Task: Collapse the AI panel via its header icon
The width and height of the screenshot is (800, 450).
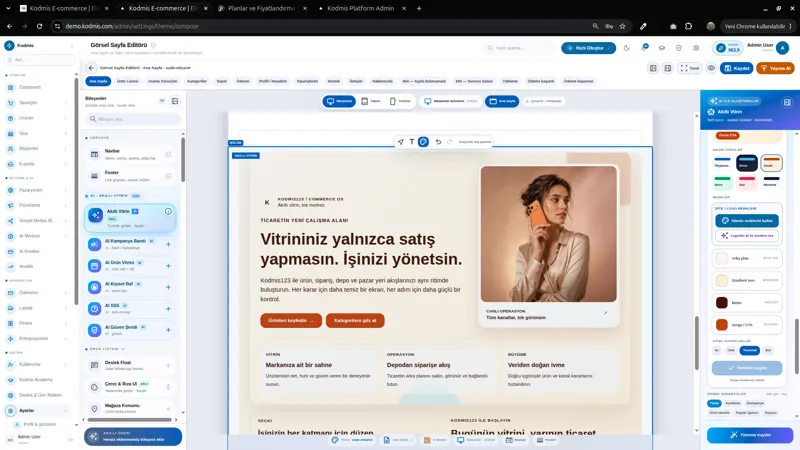Action: click(787, 102)
